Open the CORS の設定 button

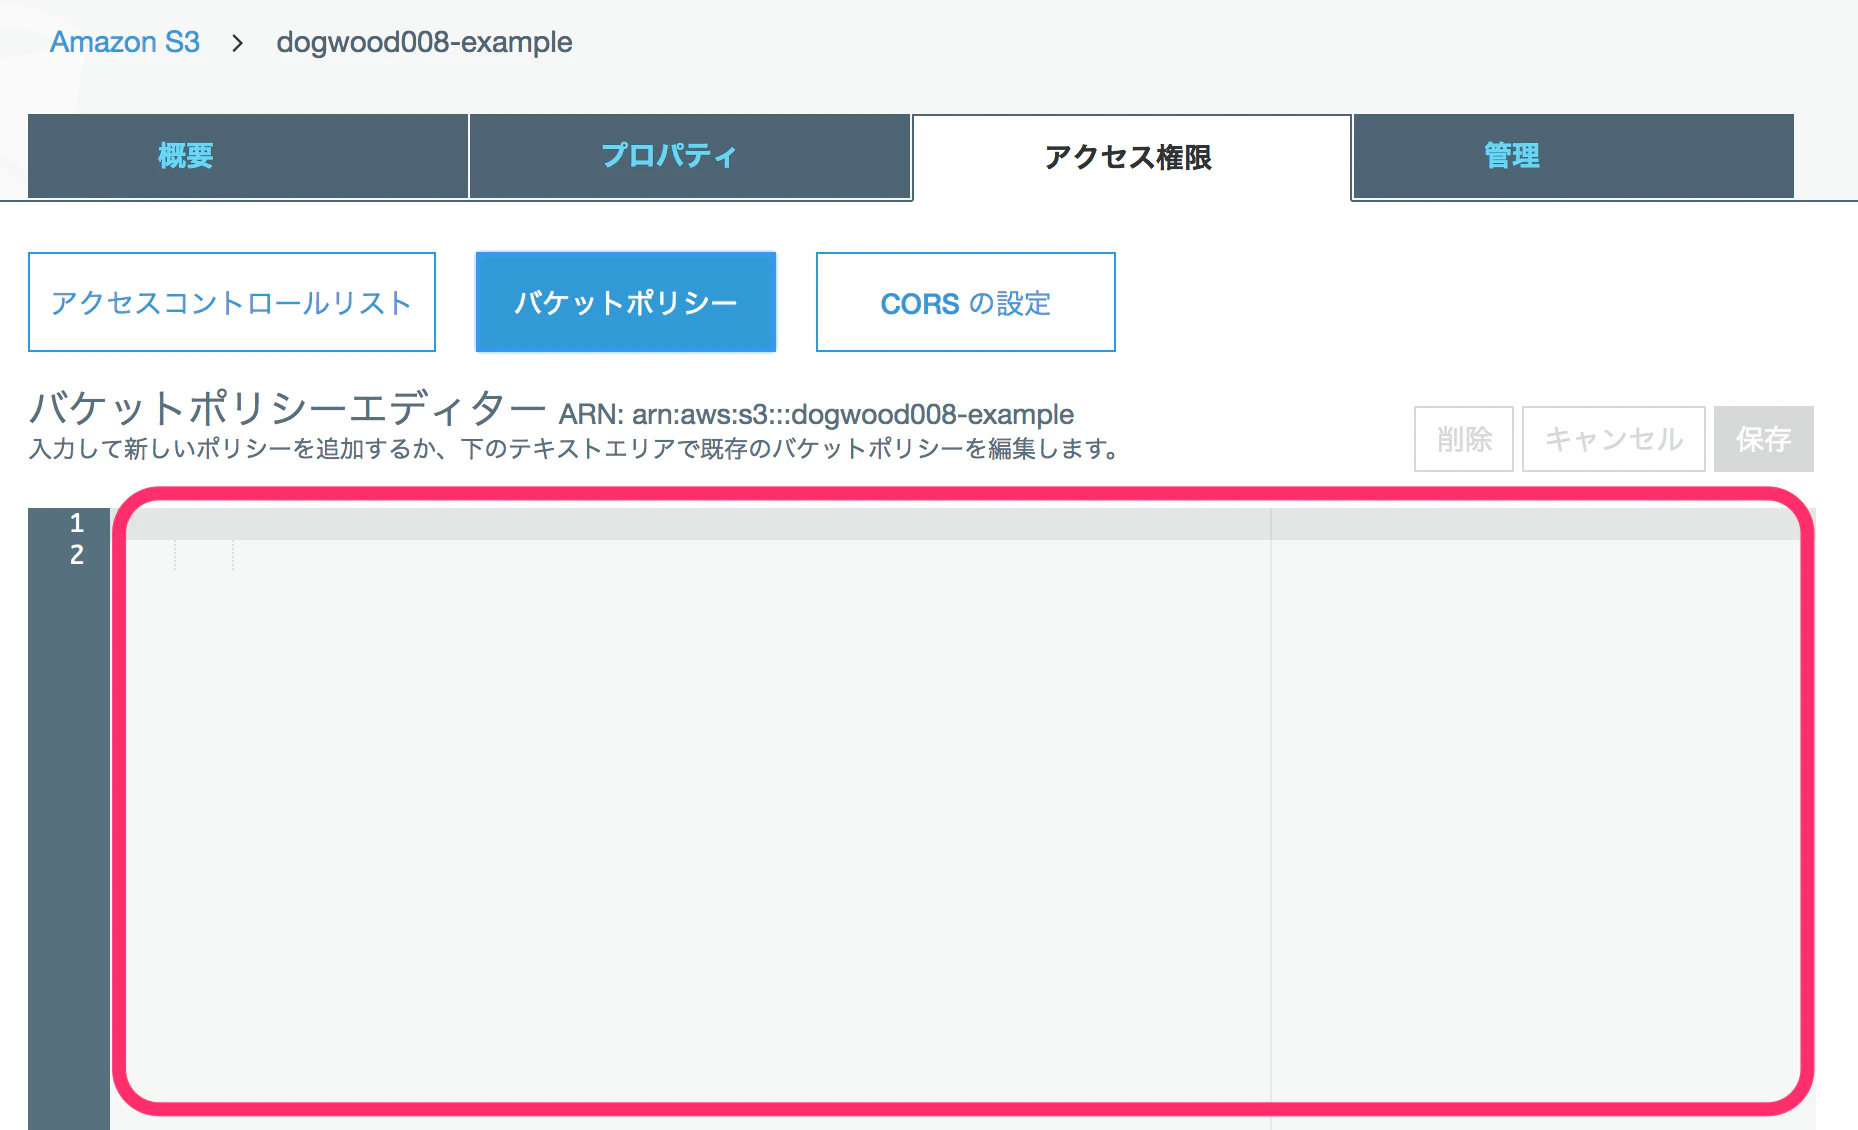[x=966, y=302]
